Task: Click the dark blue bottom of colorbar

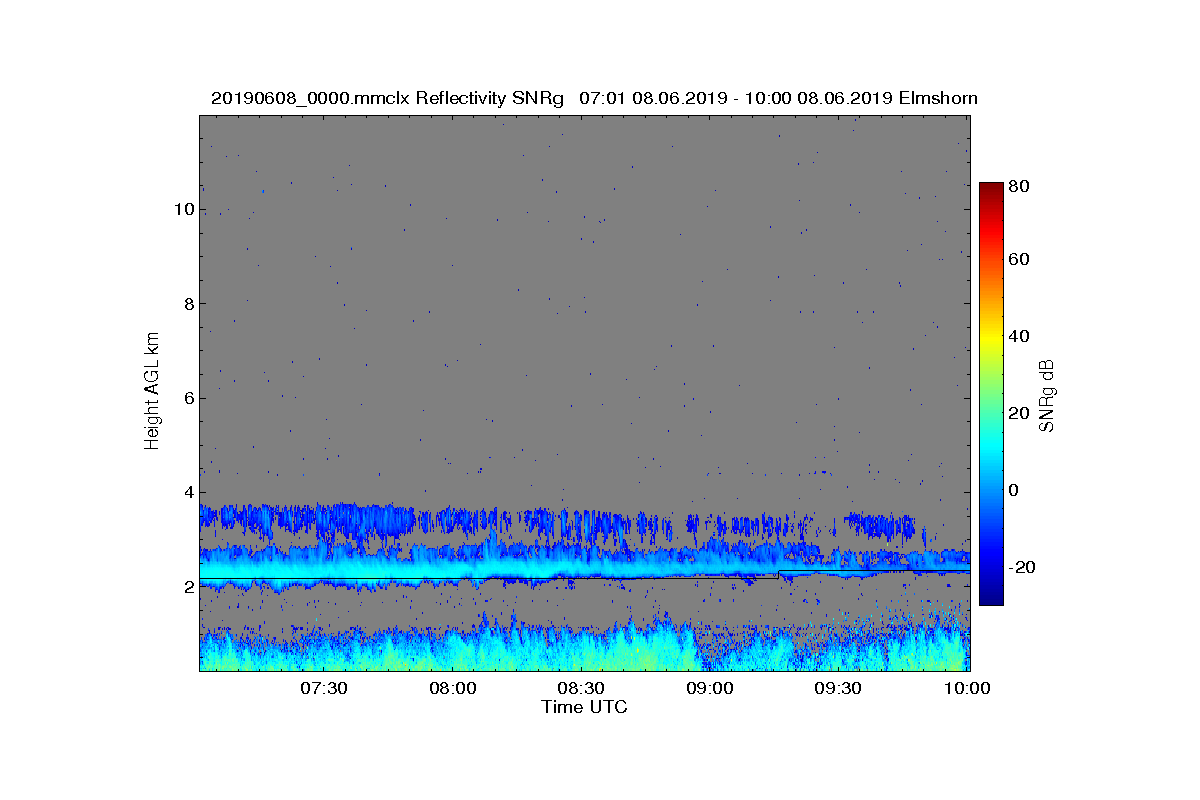Action: [x=990, y=597]
